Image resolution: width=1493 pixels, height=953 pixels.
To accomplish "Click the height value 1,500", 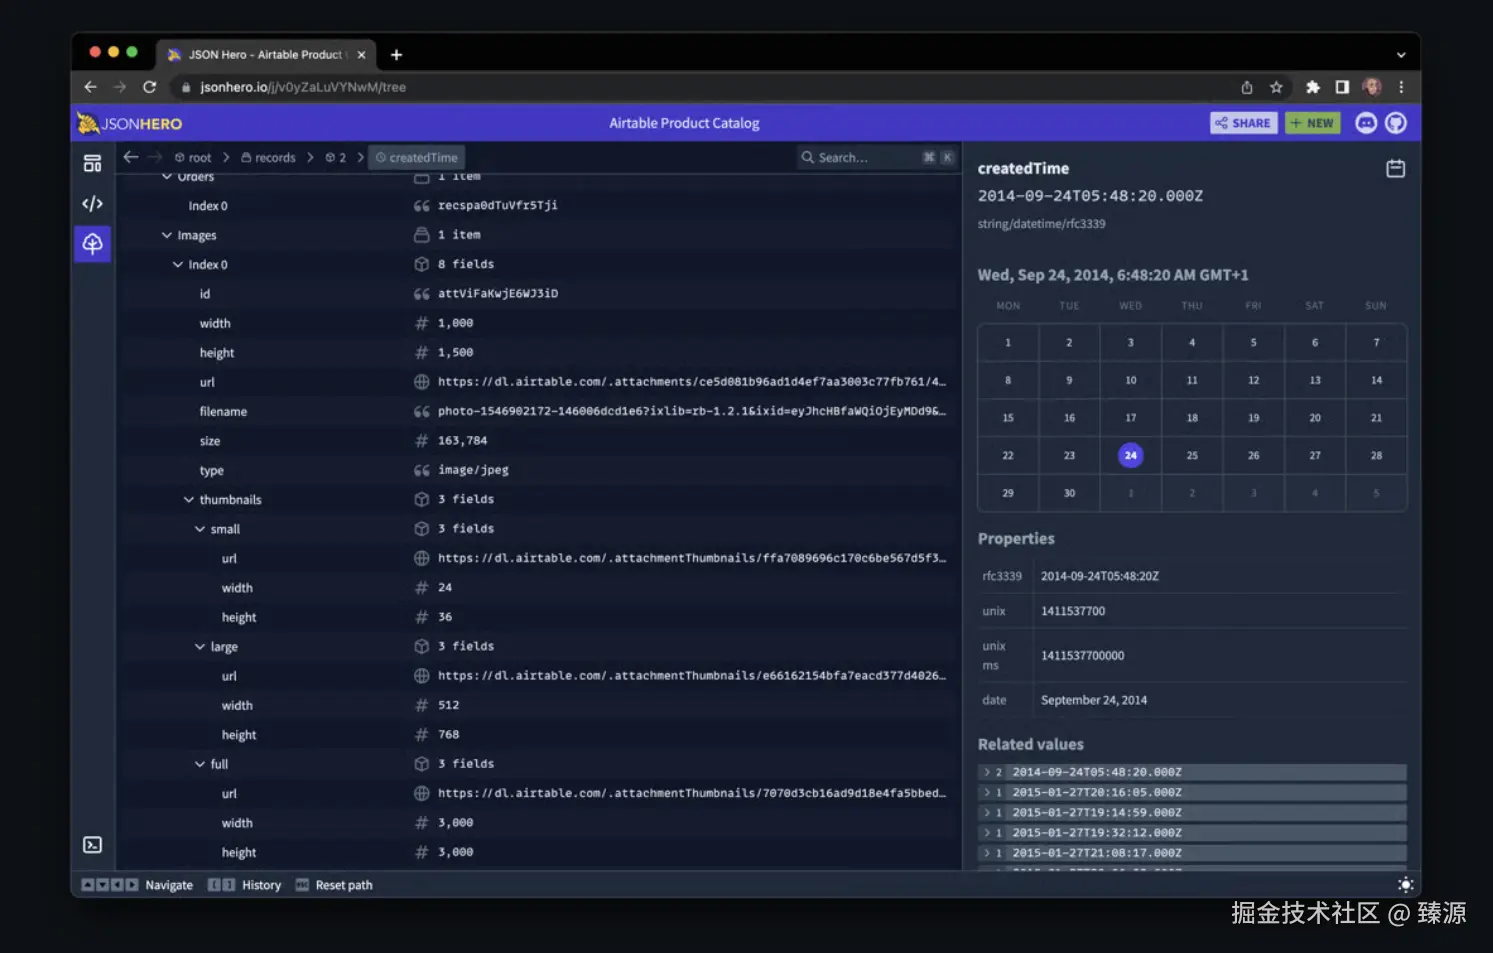I will pyautogui.click(x=455, y=352).
